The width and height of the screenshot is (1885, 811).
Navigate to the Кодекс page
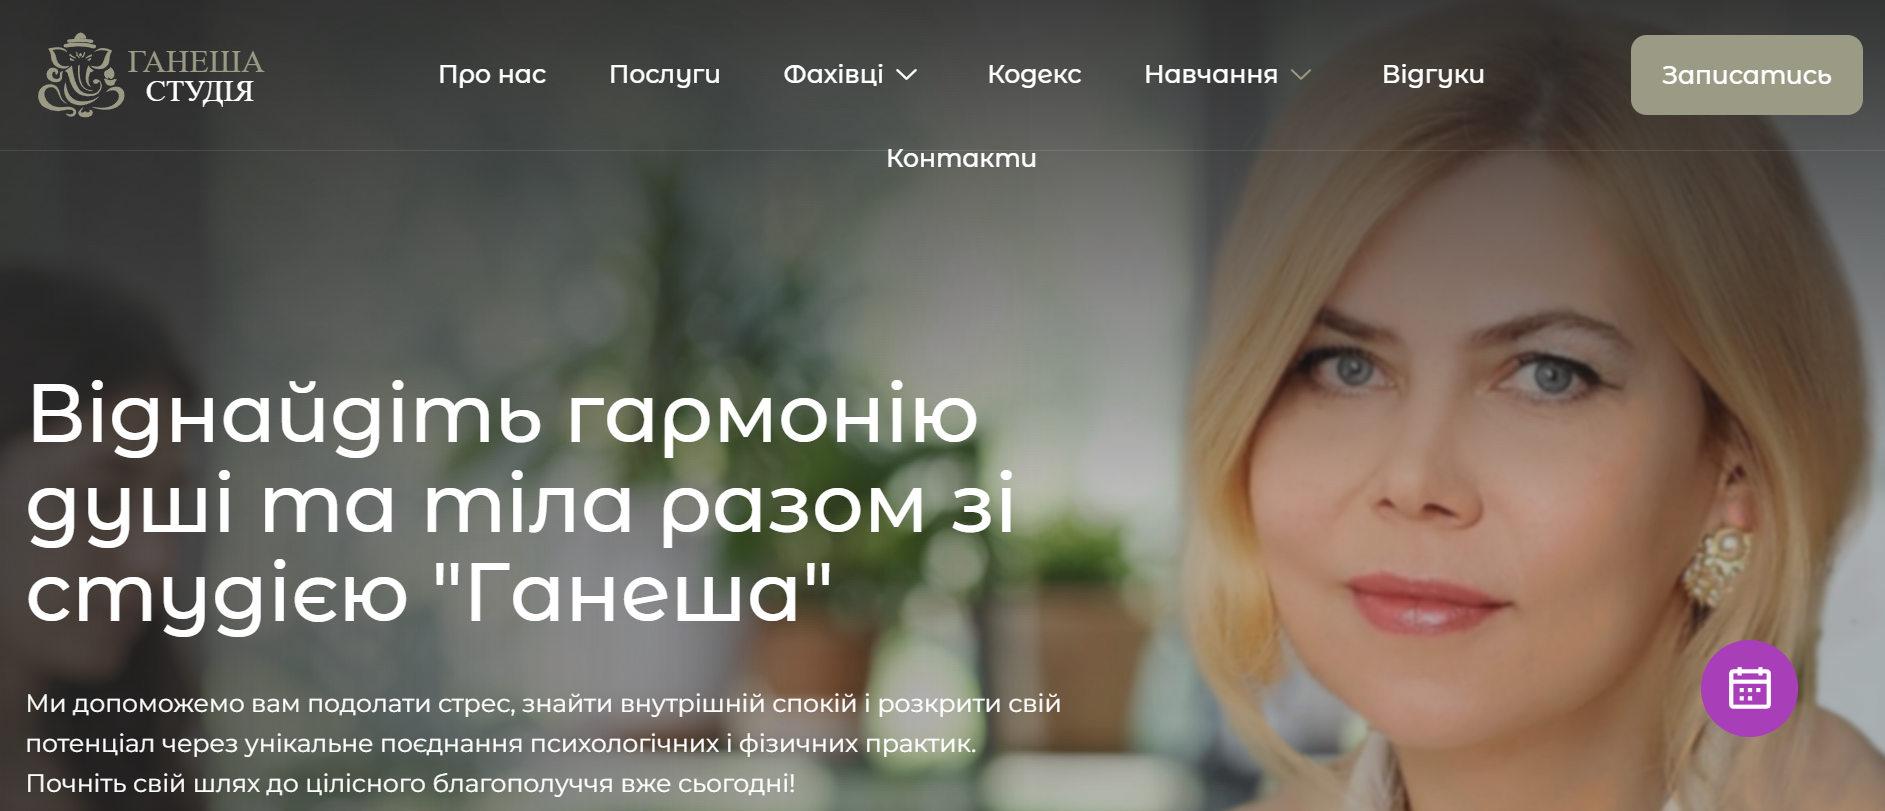[1034, 74]
